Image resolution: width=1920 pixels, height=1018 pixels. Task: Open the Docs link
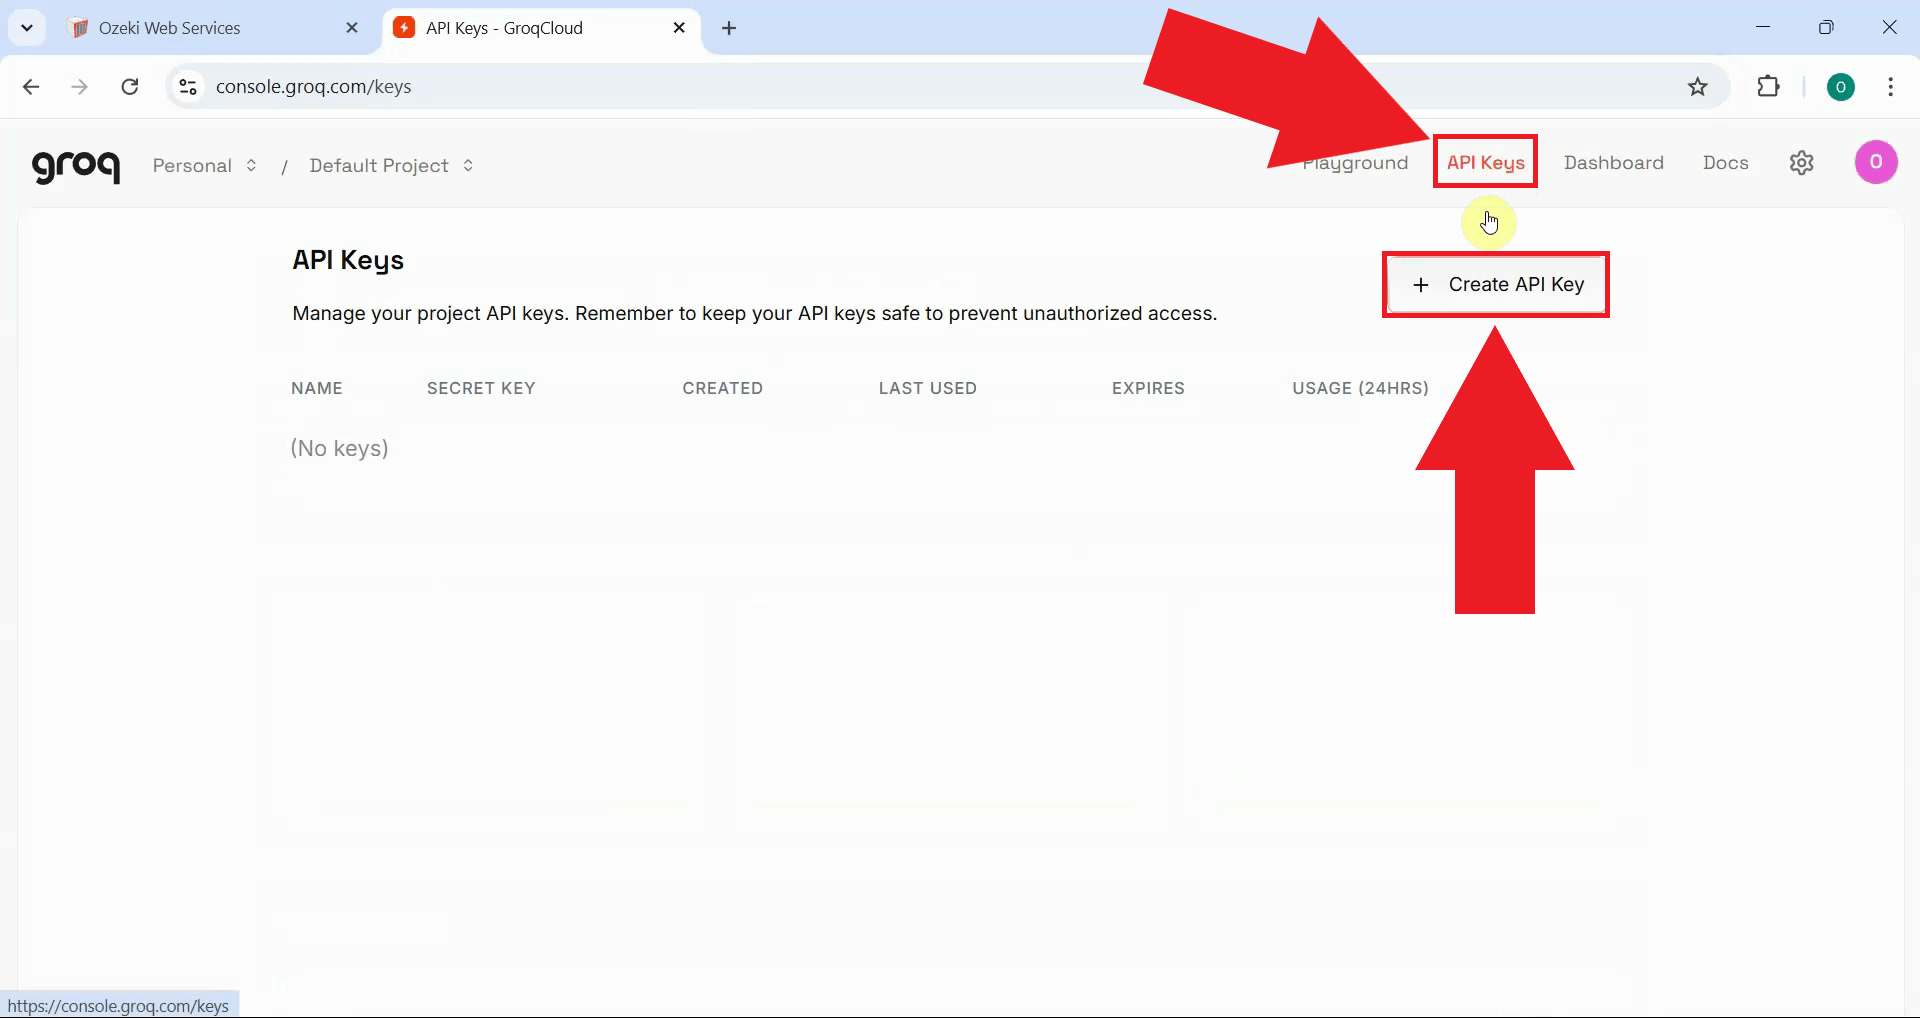click(x=1725, y=162)
